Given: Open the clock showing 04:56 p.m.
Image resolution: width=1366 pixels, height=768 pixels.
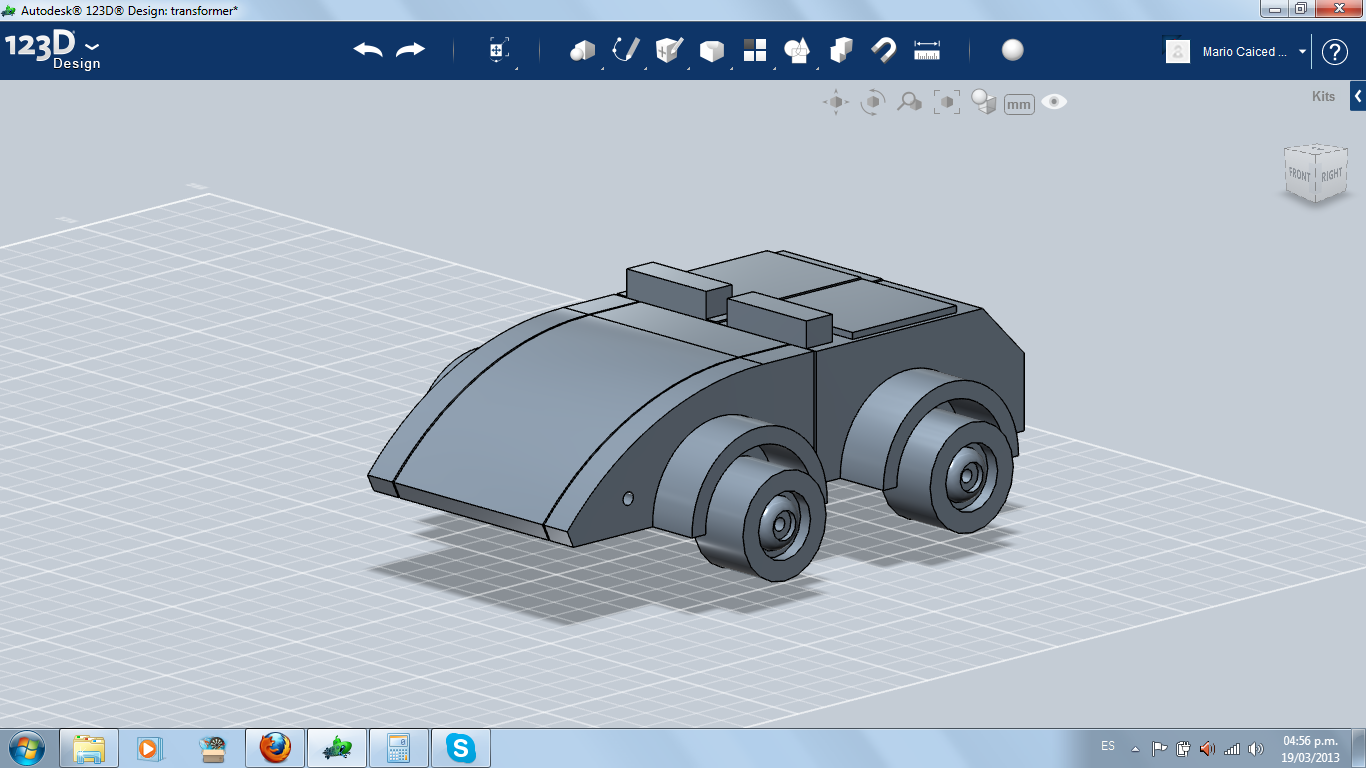Looking at the screenshot, I should [x=1310, y=749].
